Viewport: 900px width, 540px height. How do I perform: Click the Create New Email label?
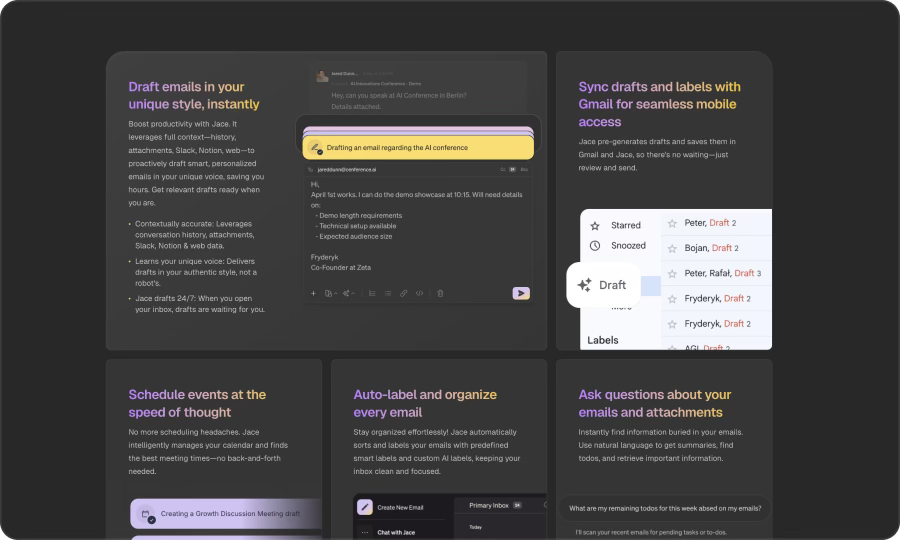(x=400, y=507)
